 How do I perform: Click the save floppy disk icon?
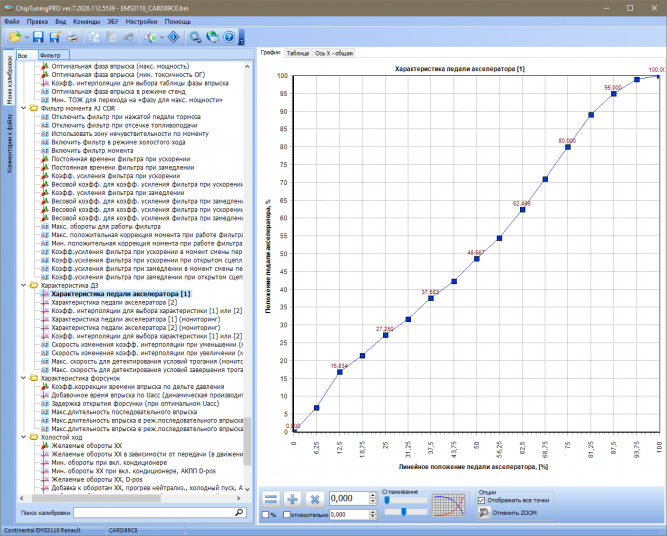pyautogui.click(x=38, y=37)
